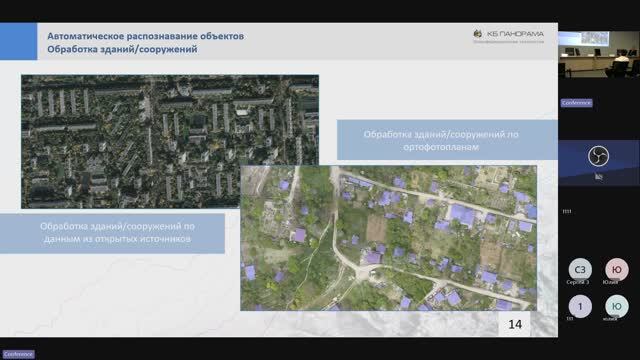Click the СЗ participant avatar
Screen dimensions: 640x360
pyautogui.click(x=580, y=269)
